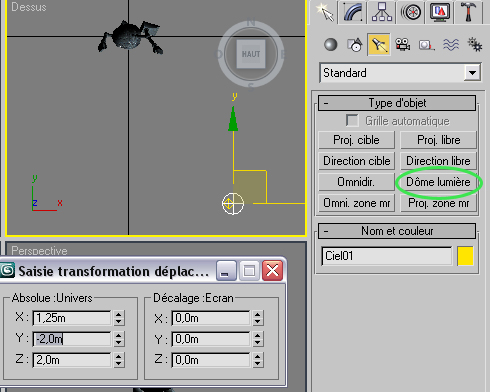The width and height of the screenshot is (490, 392).
Task: Click the yellow object color swatch
Action: tap(465, 256)
